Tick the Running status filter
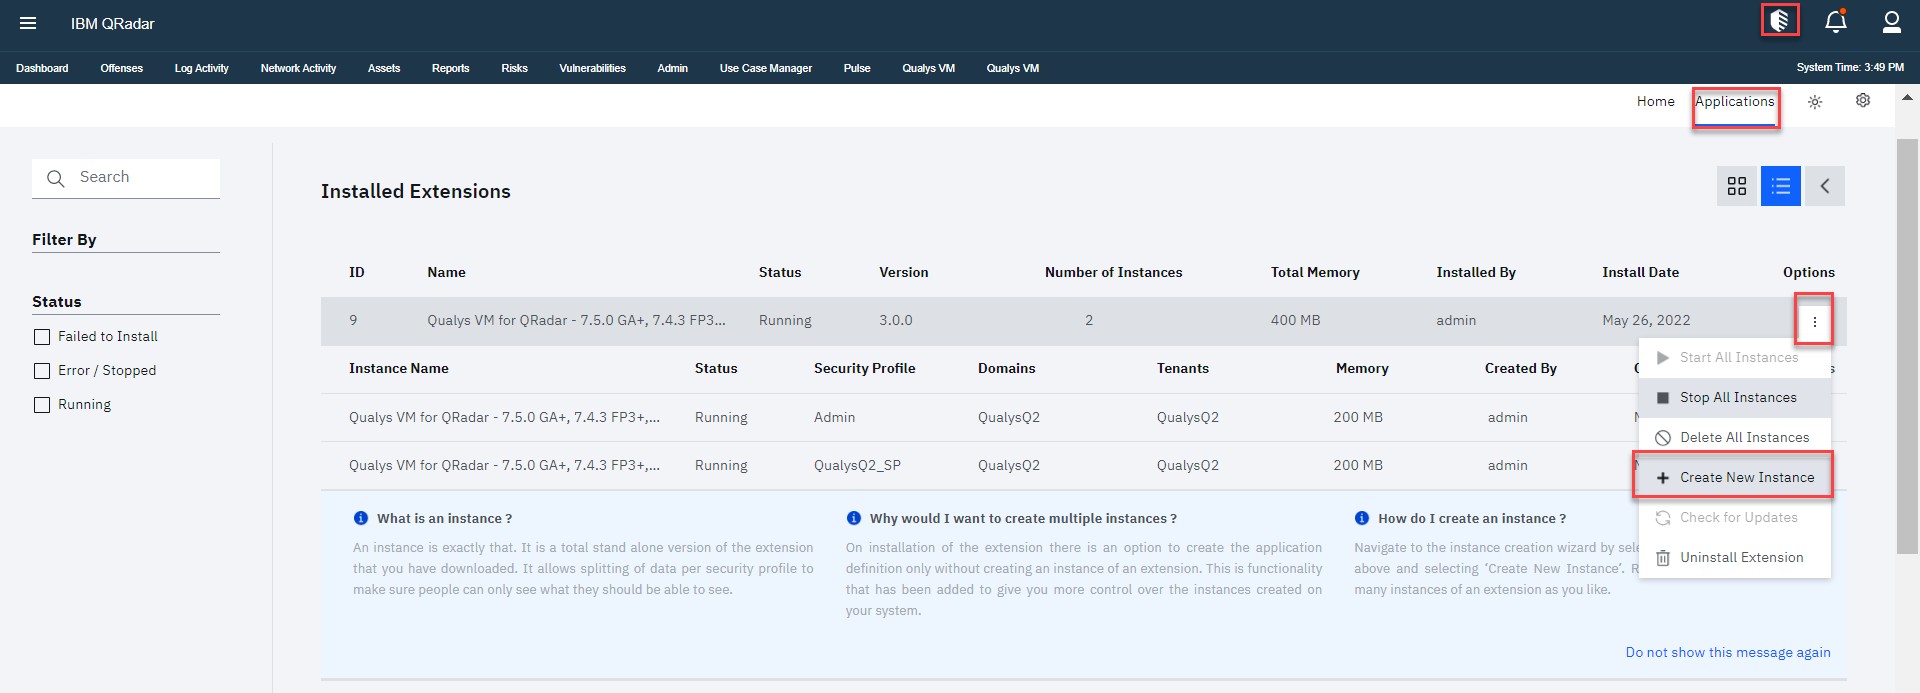 coord(42,405)
